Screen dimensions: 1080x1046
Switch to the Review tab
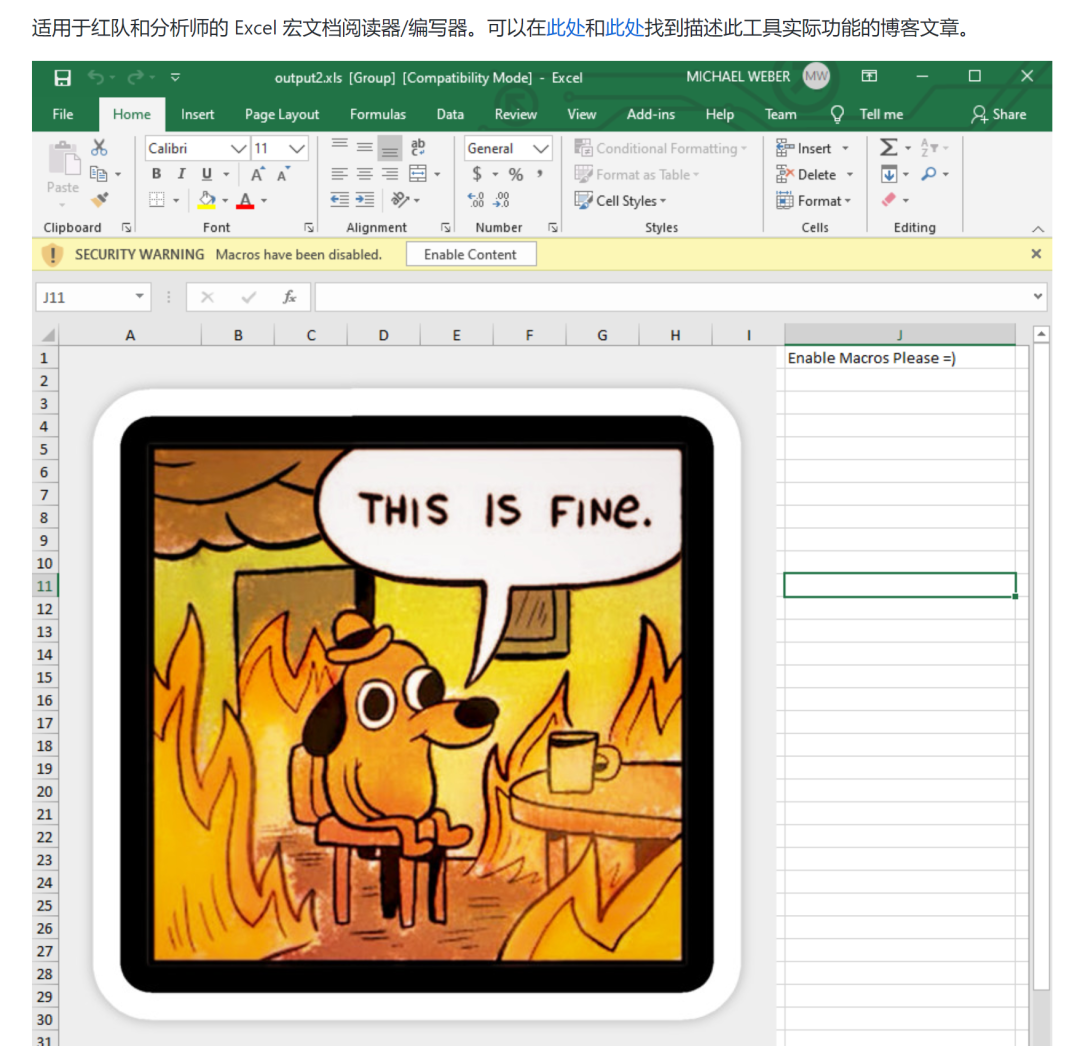(x=515, y=114)
